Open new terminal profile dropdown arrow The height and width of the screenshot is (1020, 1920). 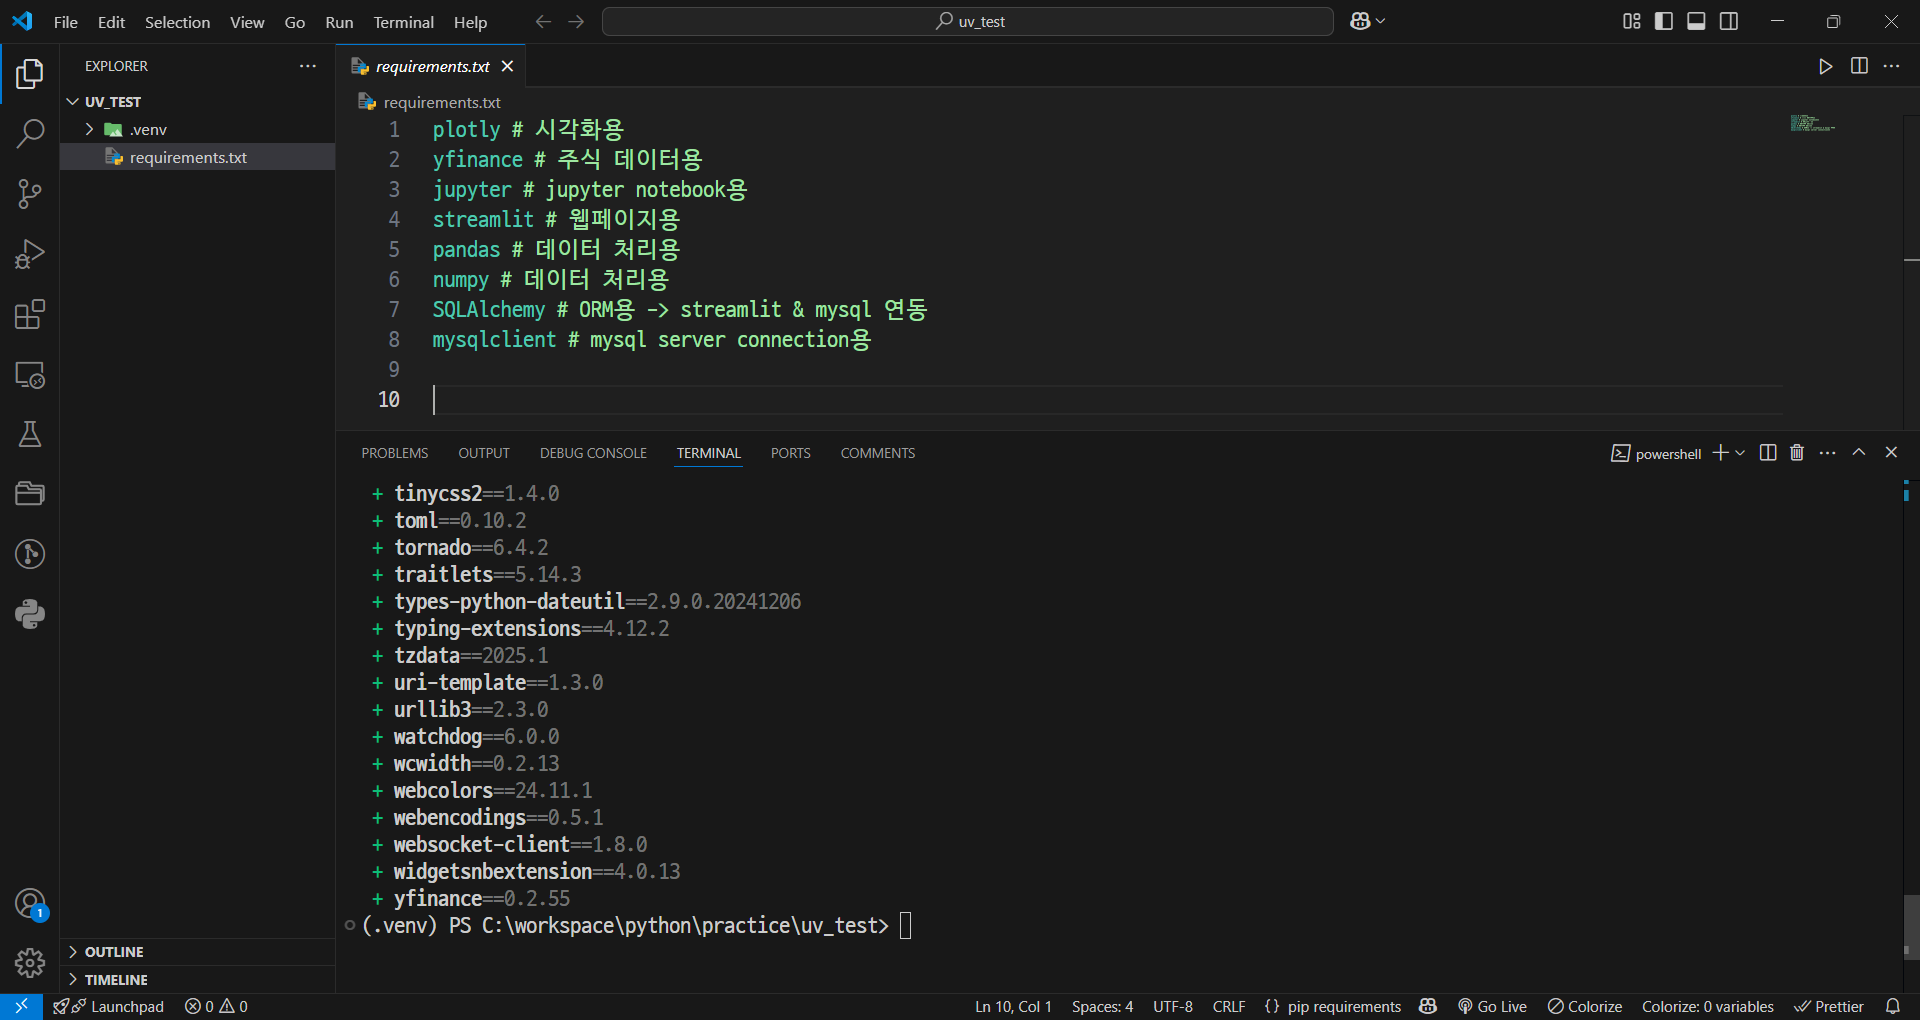coord(1740,453)
